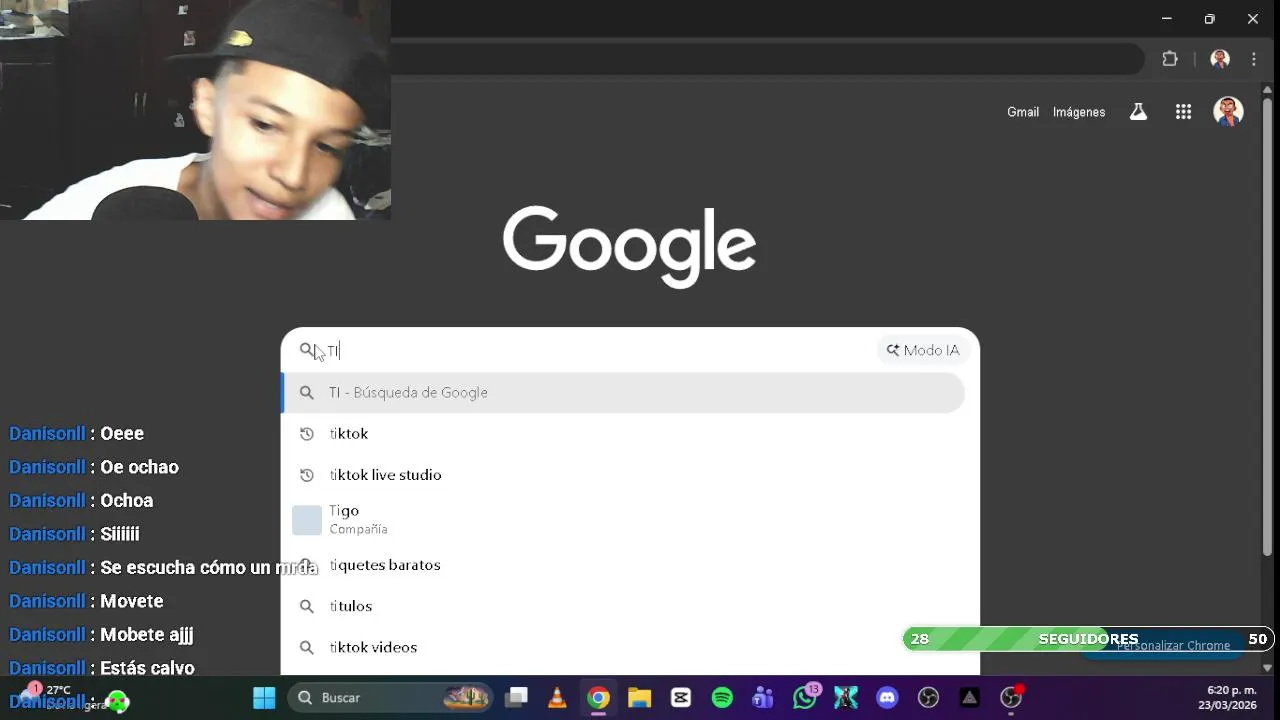Open OBS Studio from taskbar

pyautogui.click(x=928, y=698)
